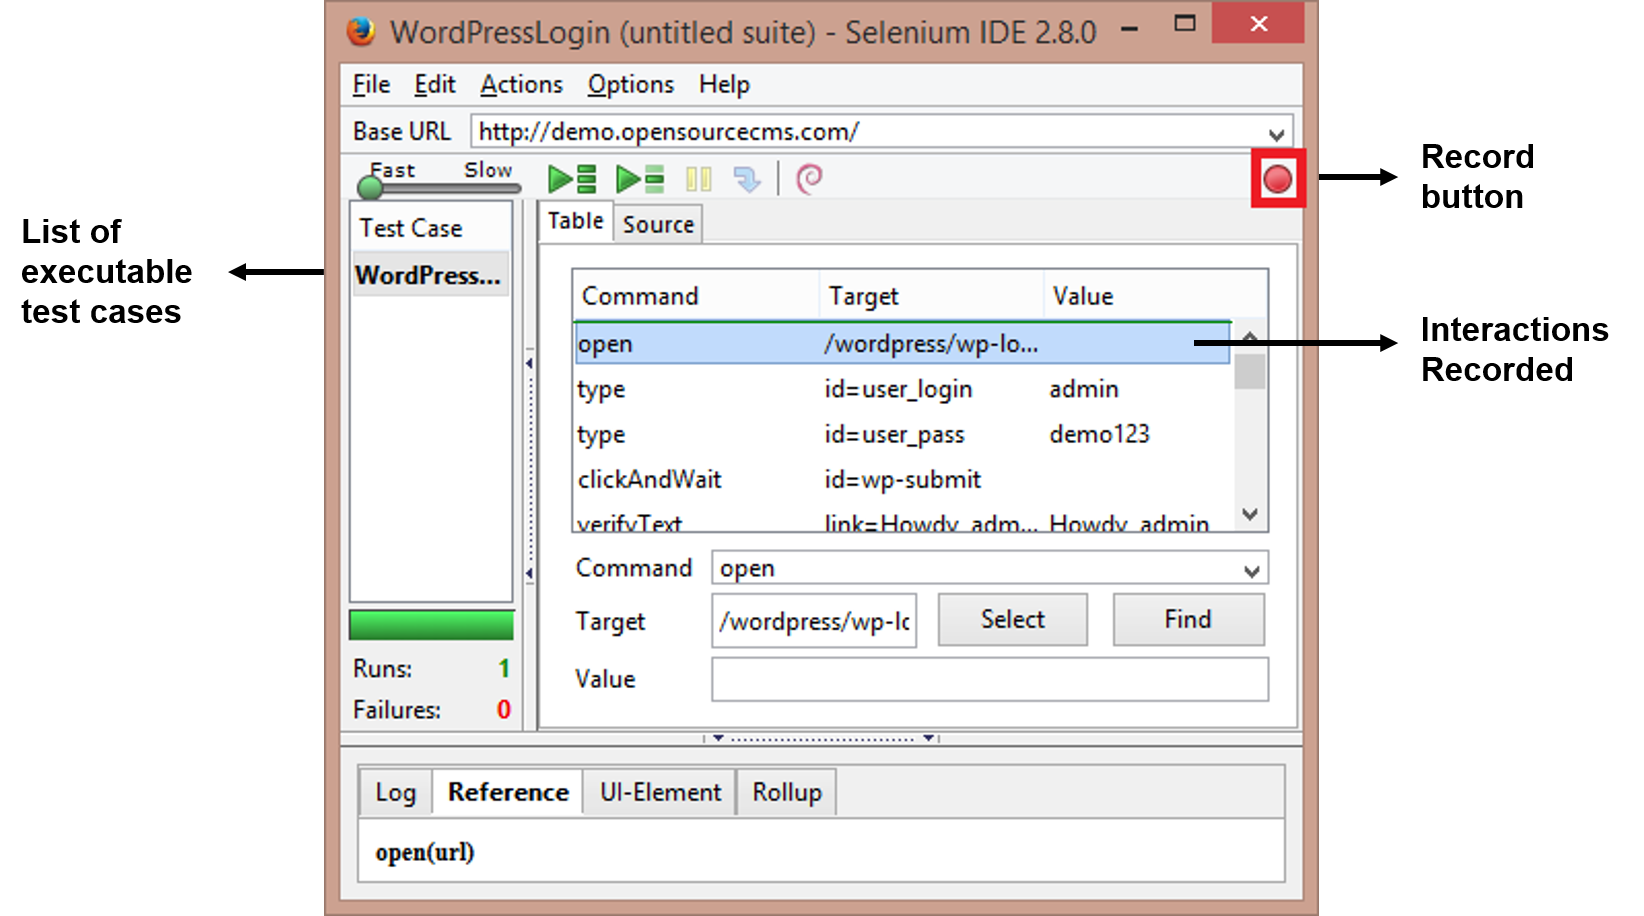
Task: Click the Value input field
Action: tap(989, 680)
